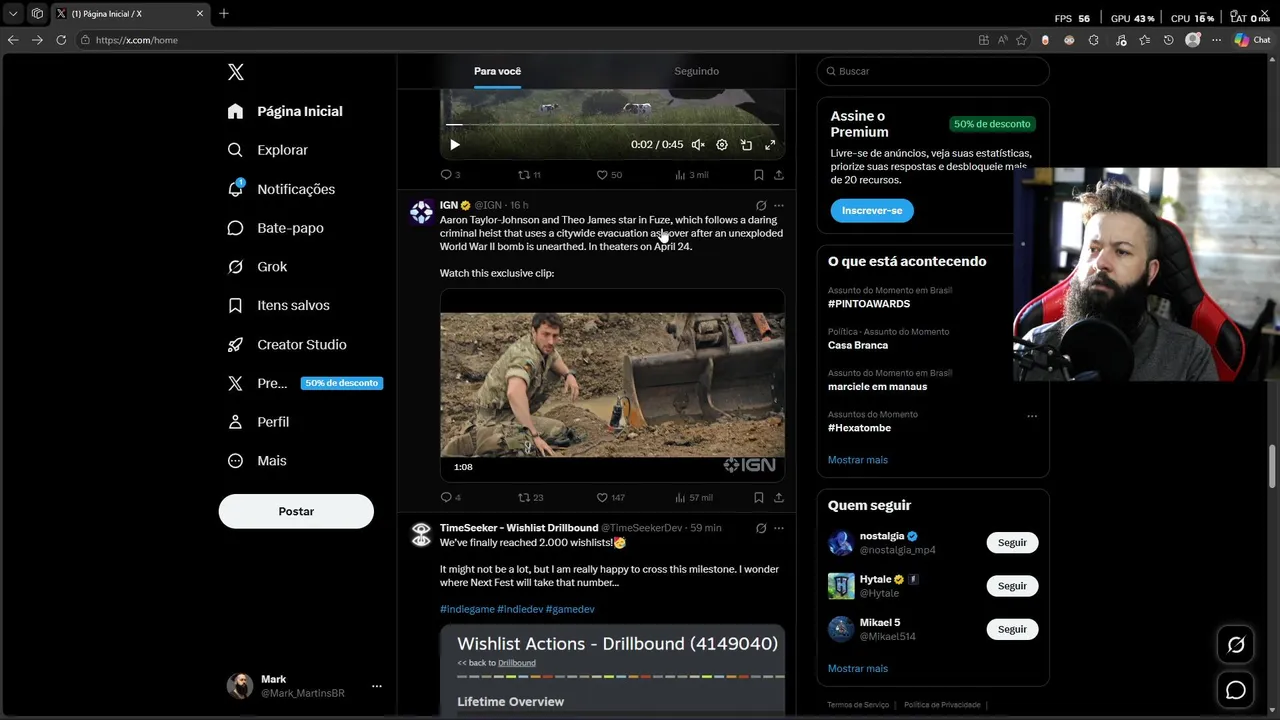Open more options on IGN post
The image size is (1280, 720).
[x=779, y=206]
